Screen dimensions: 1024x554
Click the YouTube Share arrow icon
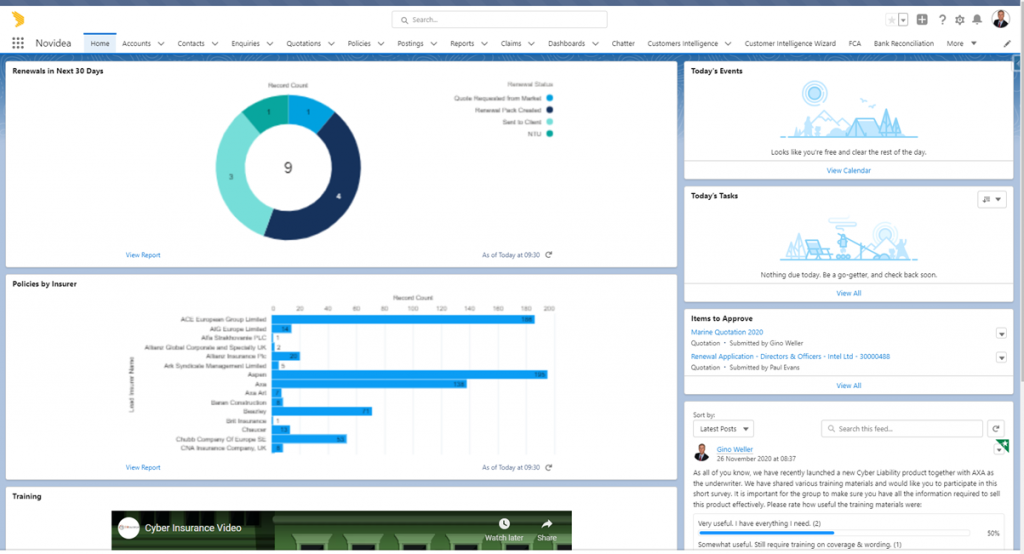point(547,524)
